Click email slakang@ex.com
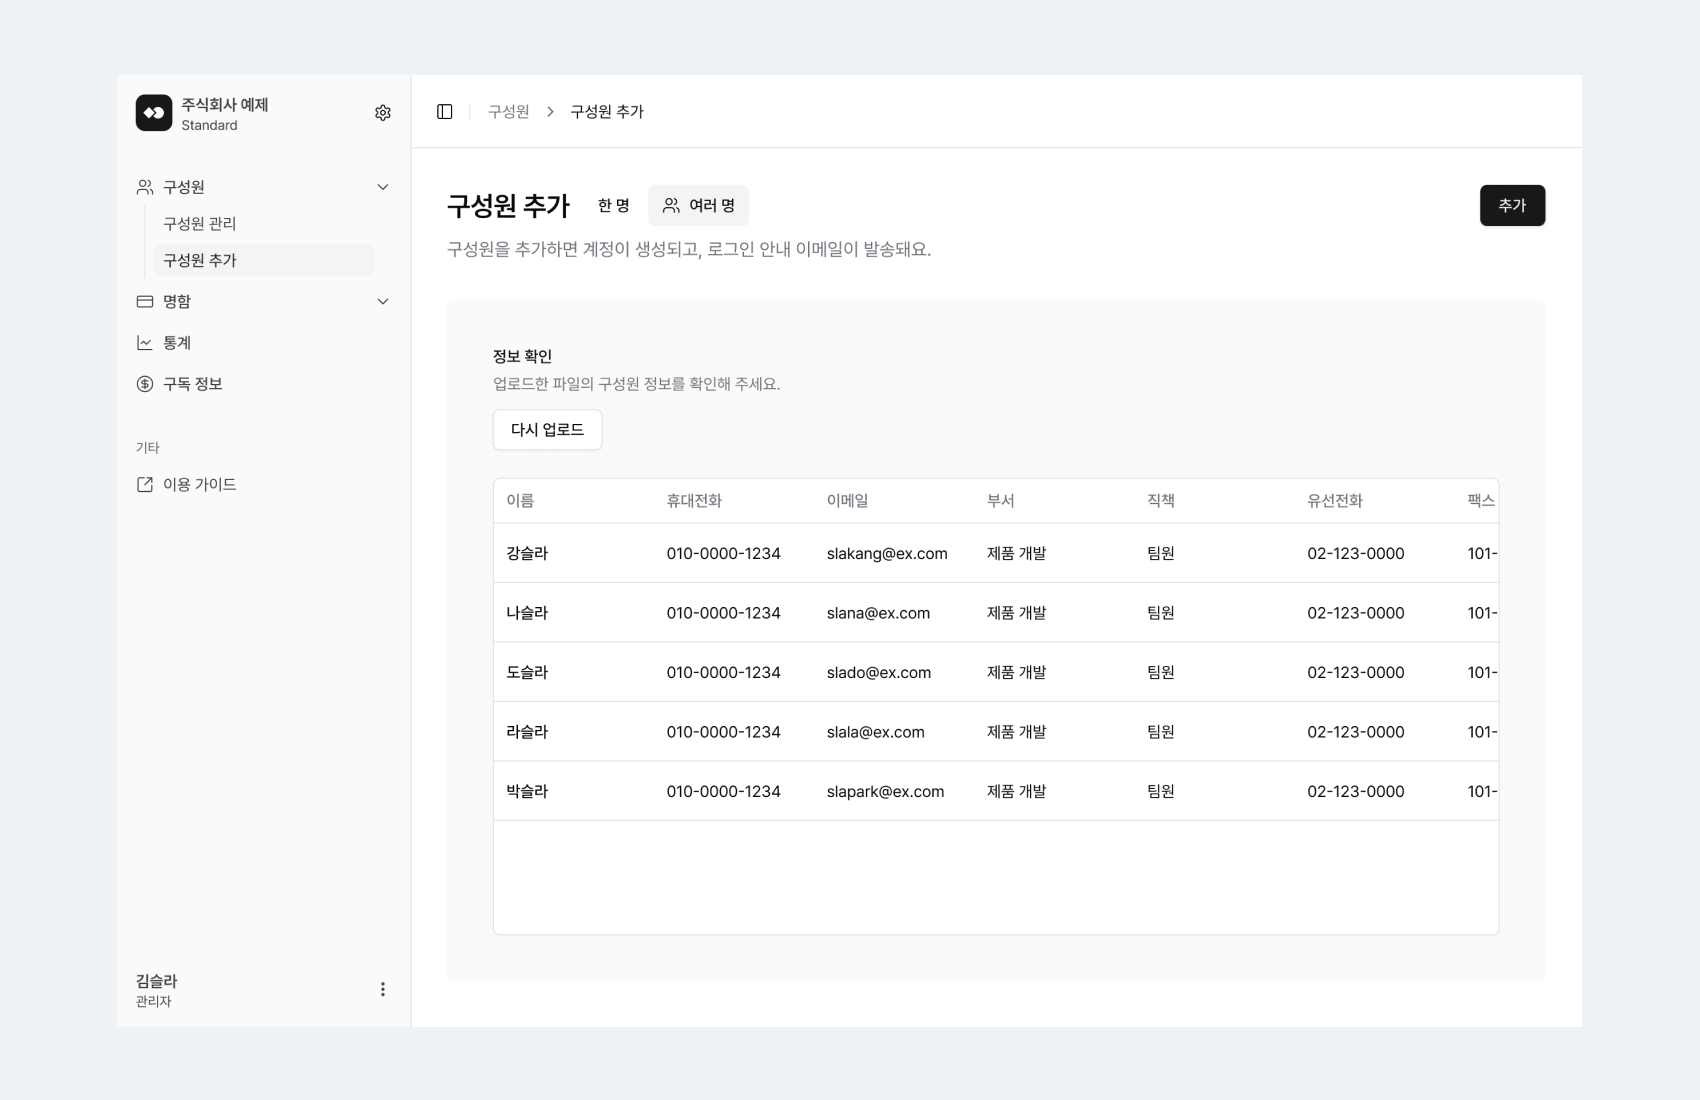The image size is (1700, 1100). pos(887,553)
